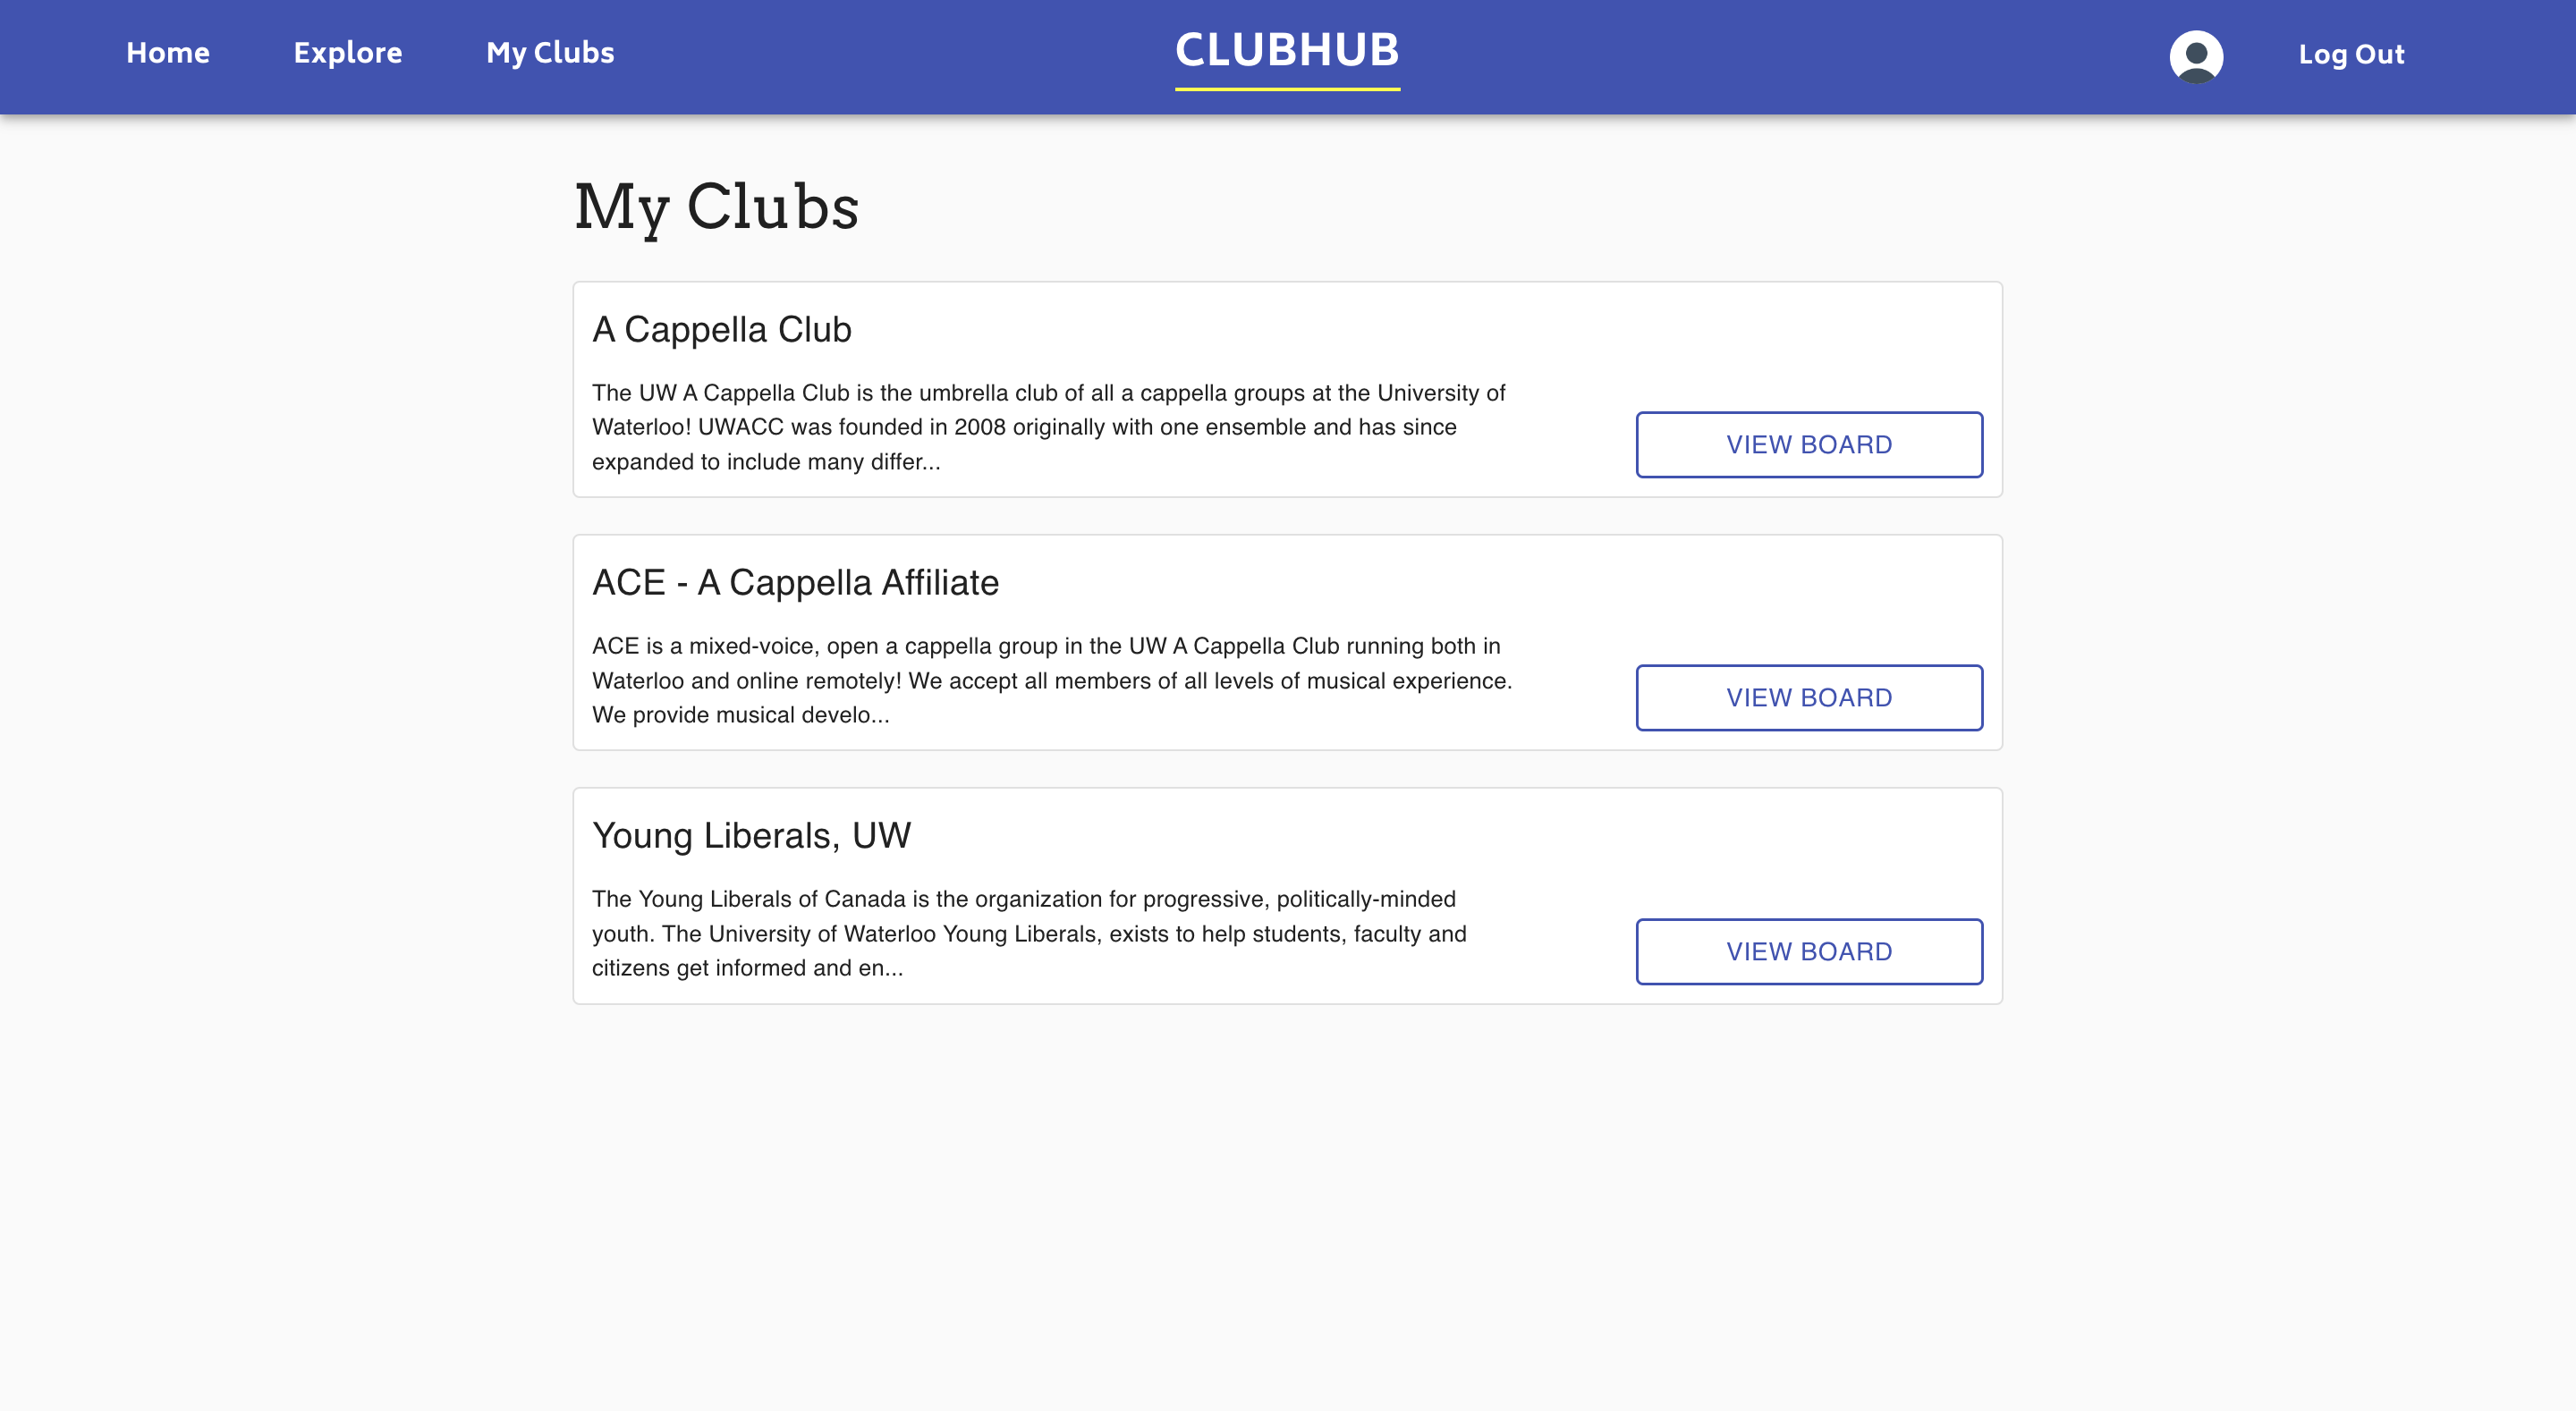Click the Young Liberals, UW title
Image resolution: width=2576 pixels, height=1411 pixels.
pos(751,835)
